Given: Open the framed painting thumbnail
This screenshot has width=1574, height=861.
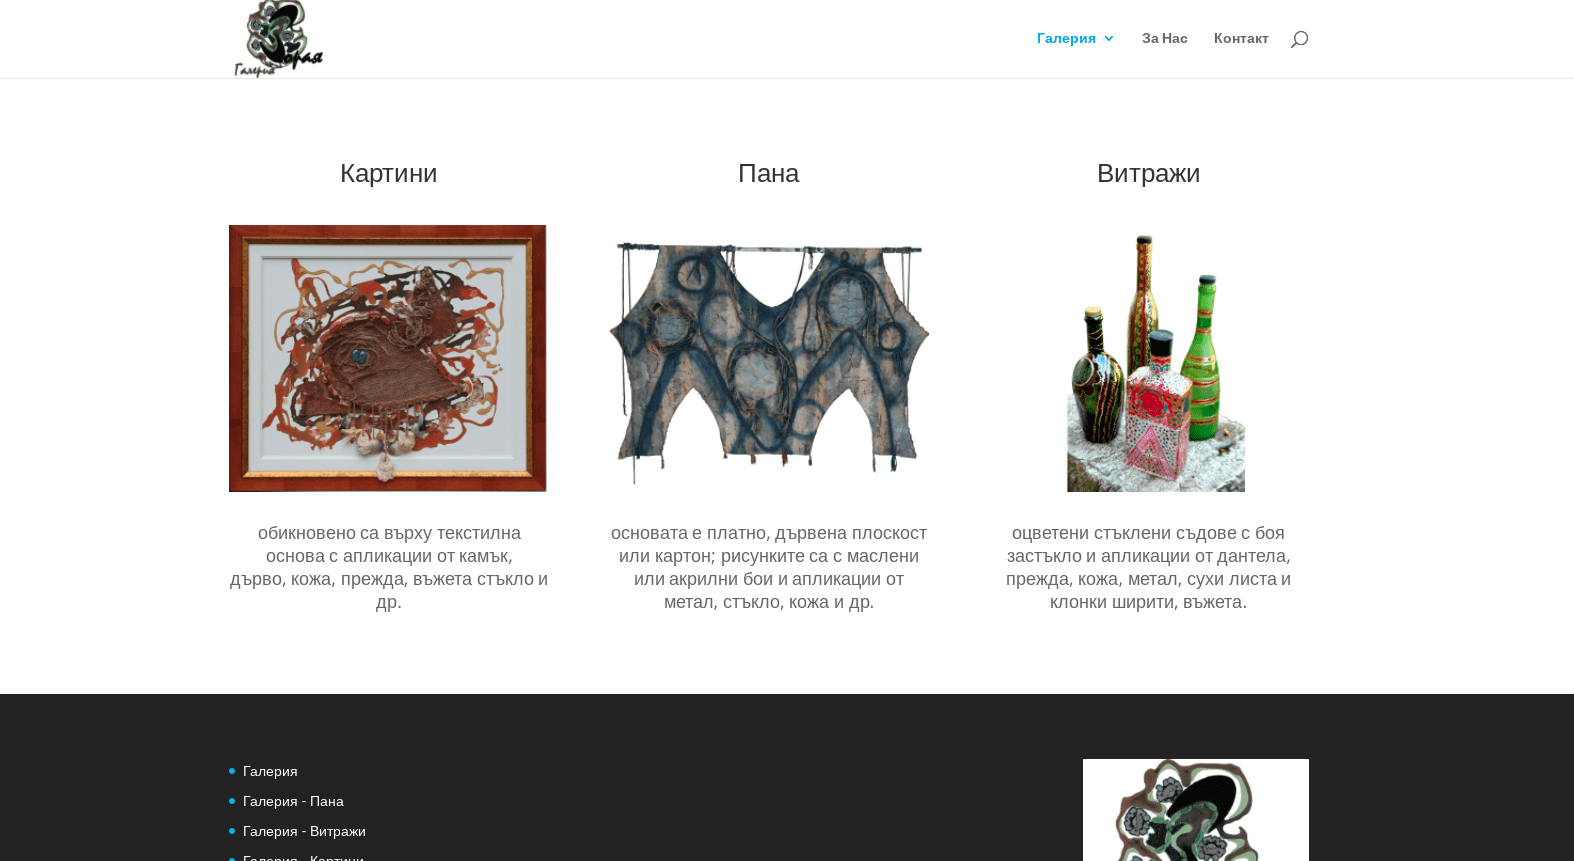Looking at the screenshot, I should click(388, 358).
